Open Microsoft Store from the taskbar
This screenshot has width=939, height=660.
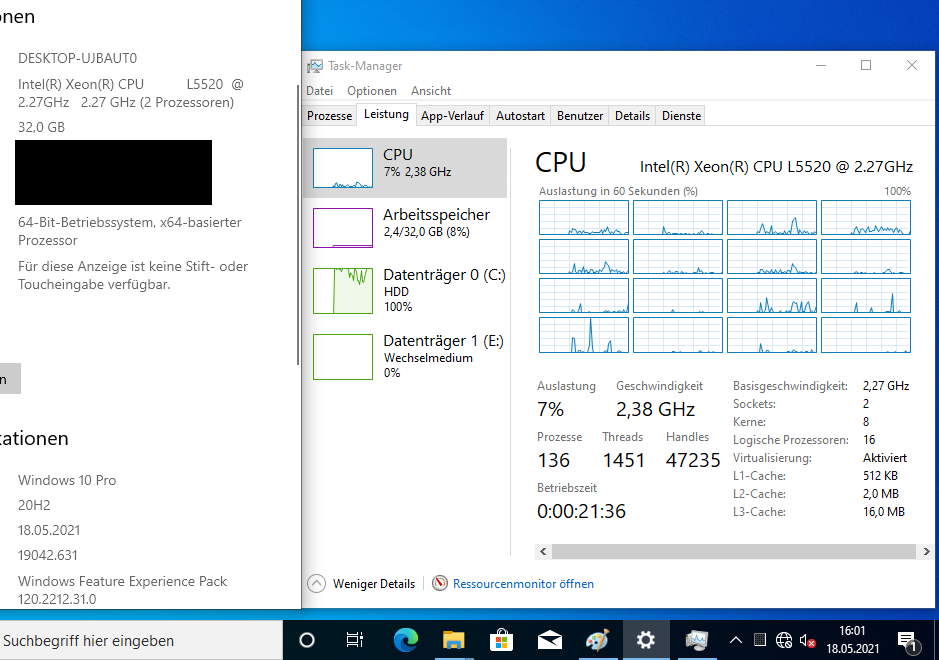(501, 640)
